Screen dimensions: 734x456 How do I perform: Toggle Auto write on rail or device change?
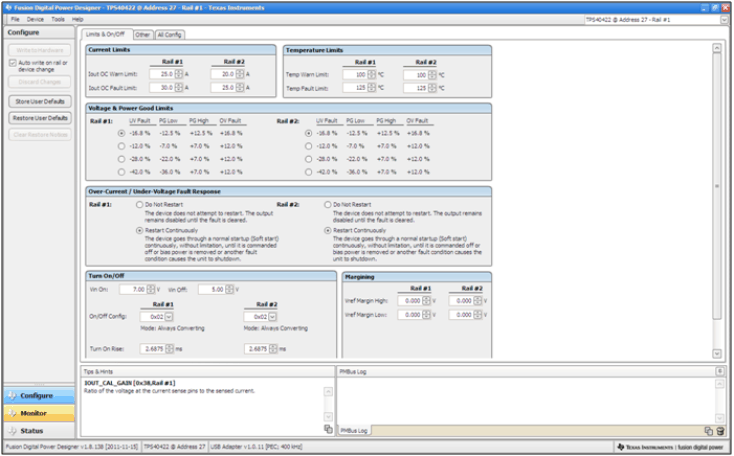click(13, 63)
